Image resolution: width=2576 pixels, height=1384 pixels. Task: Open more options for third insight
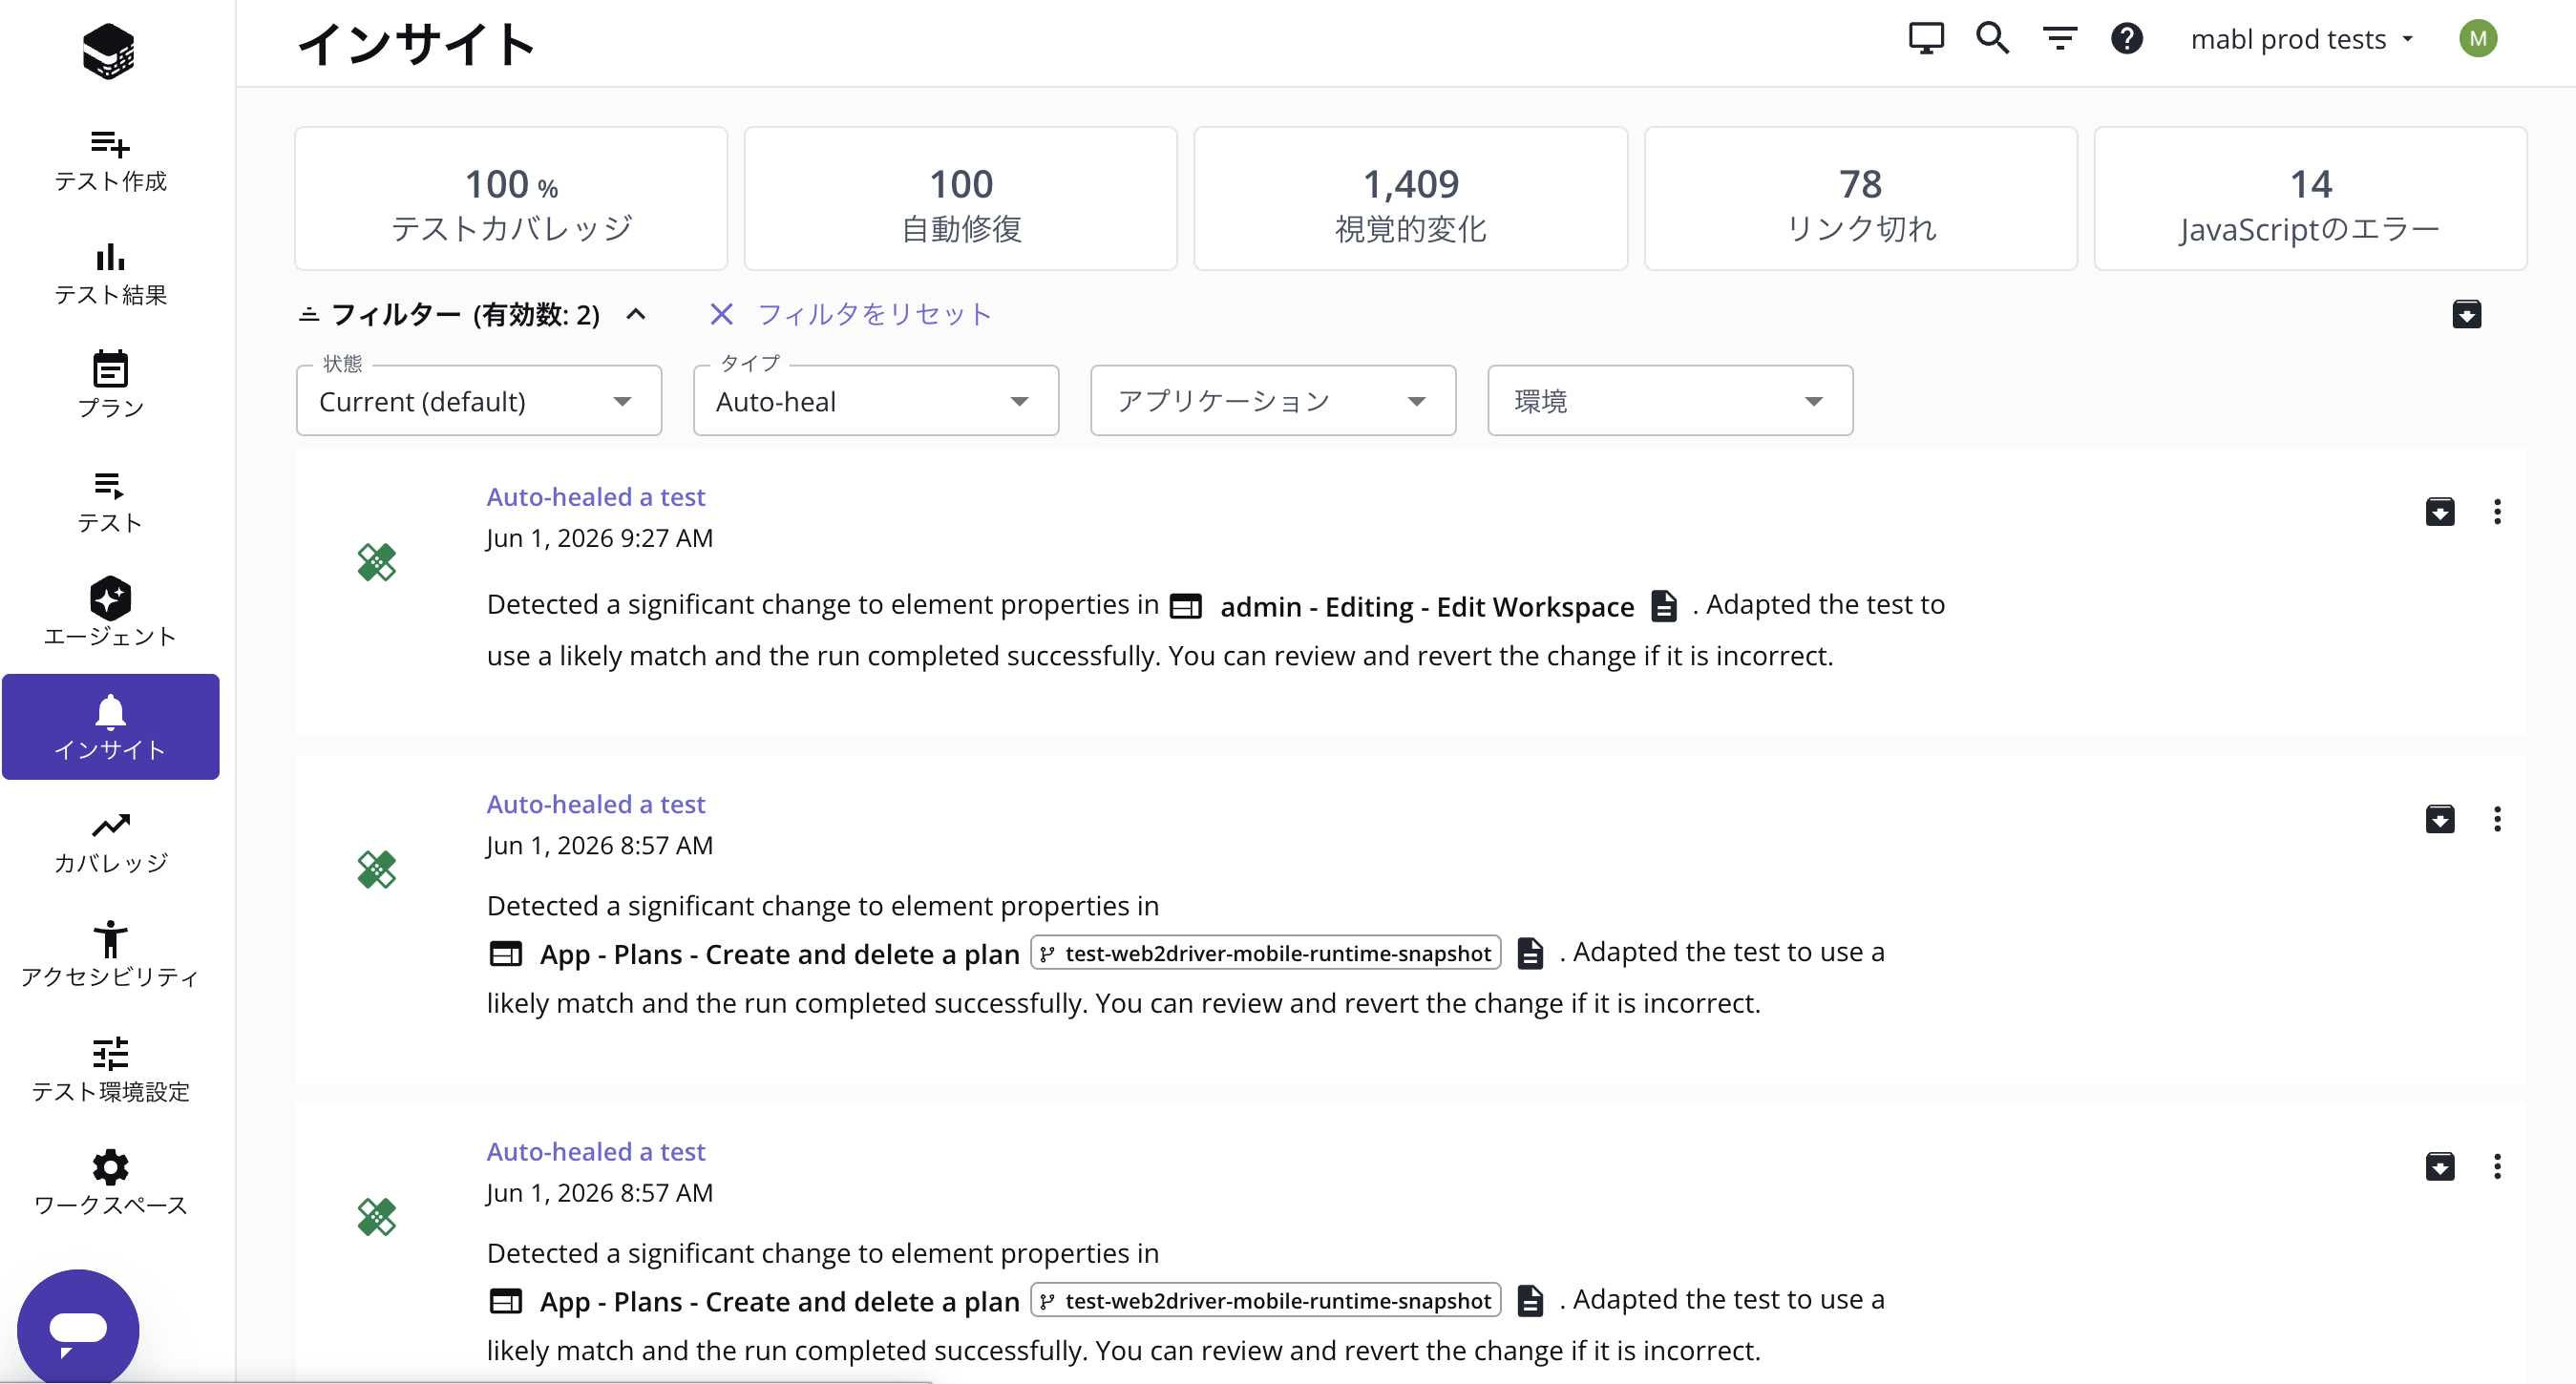click(x=2497, y=1166)
